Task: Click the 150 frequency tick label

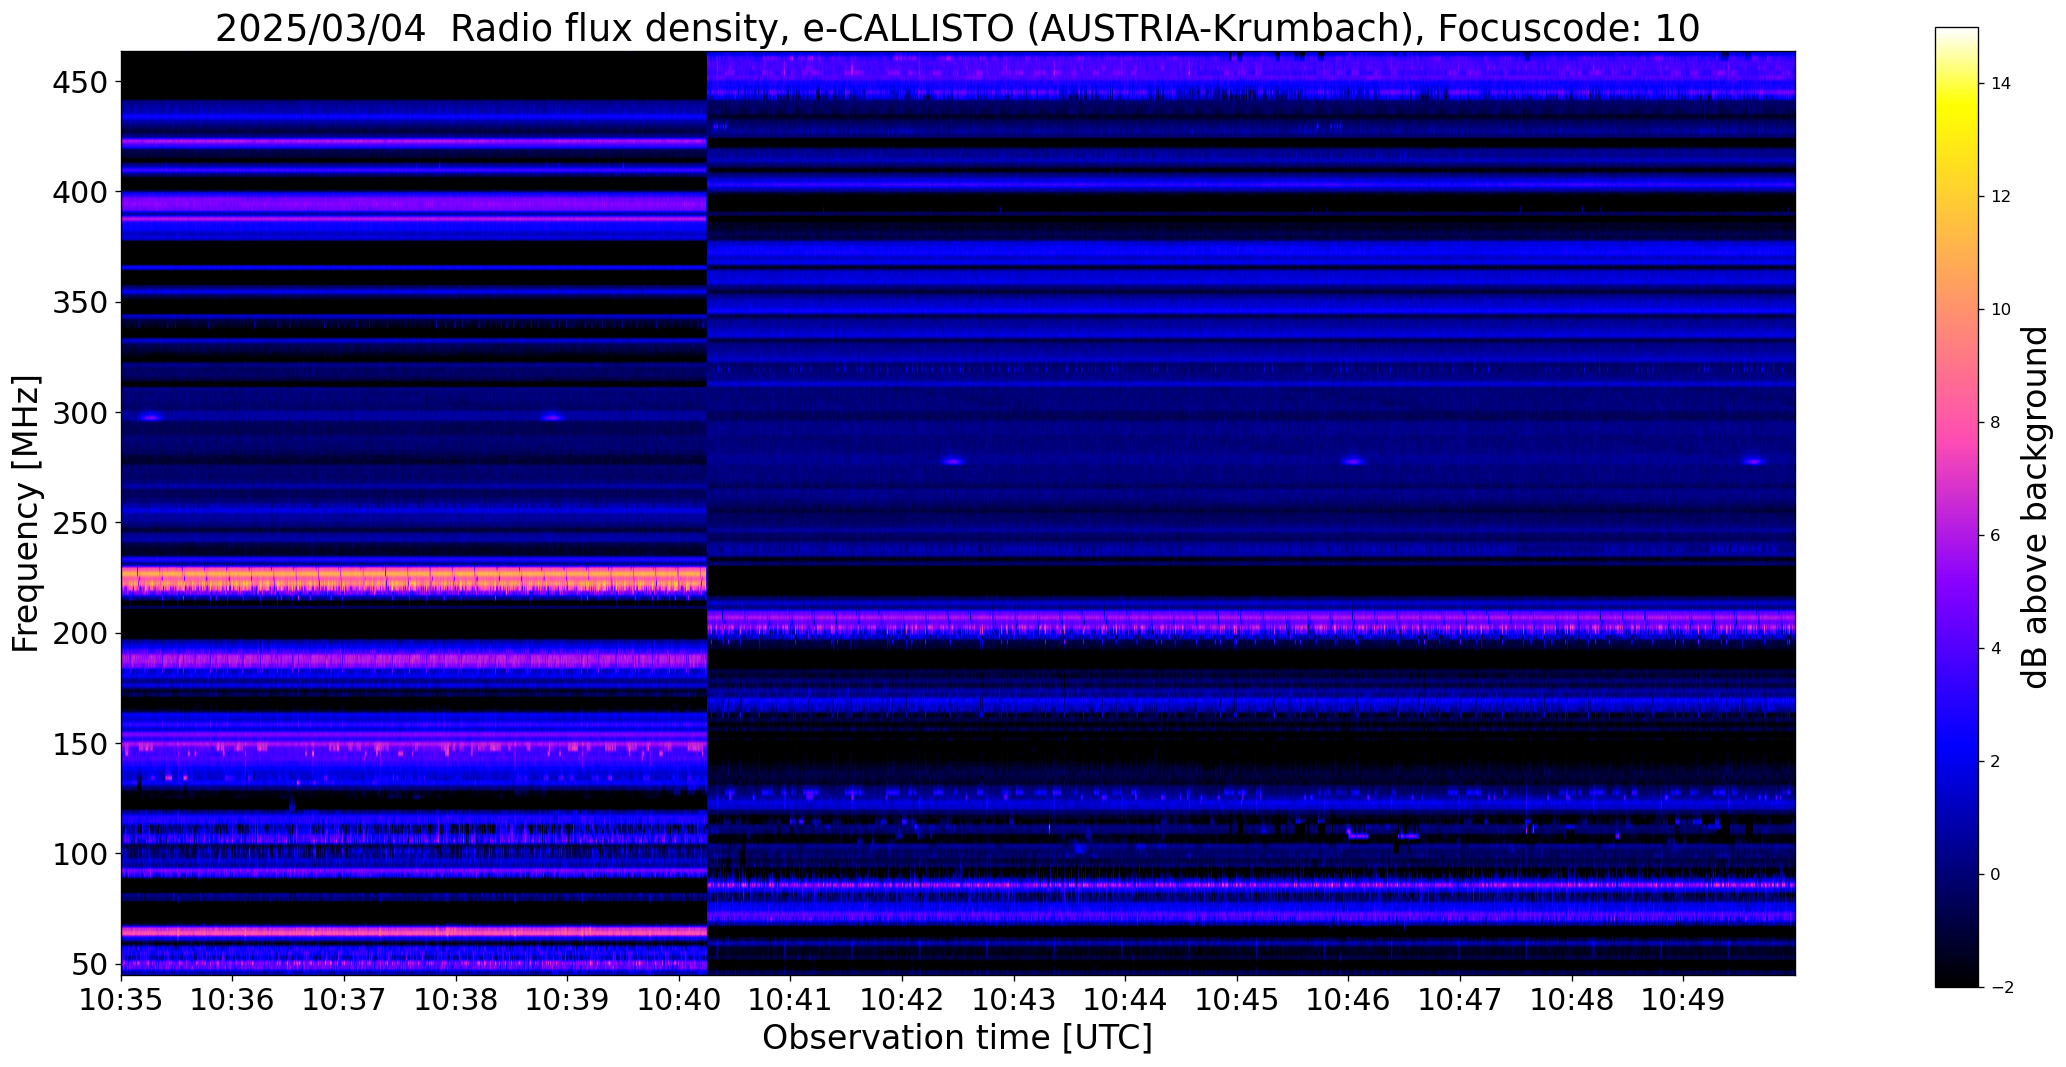Action: (x=81, y=745)
